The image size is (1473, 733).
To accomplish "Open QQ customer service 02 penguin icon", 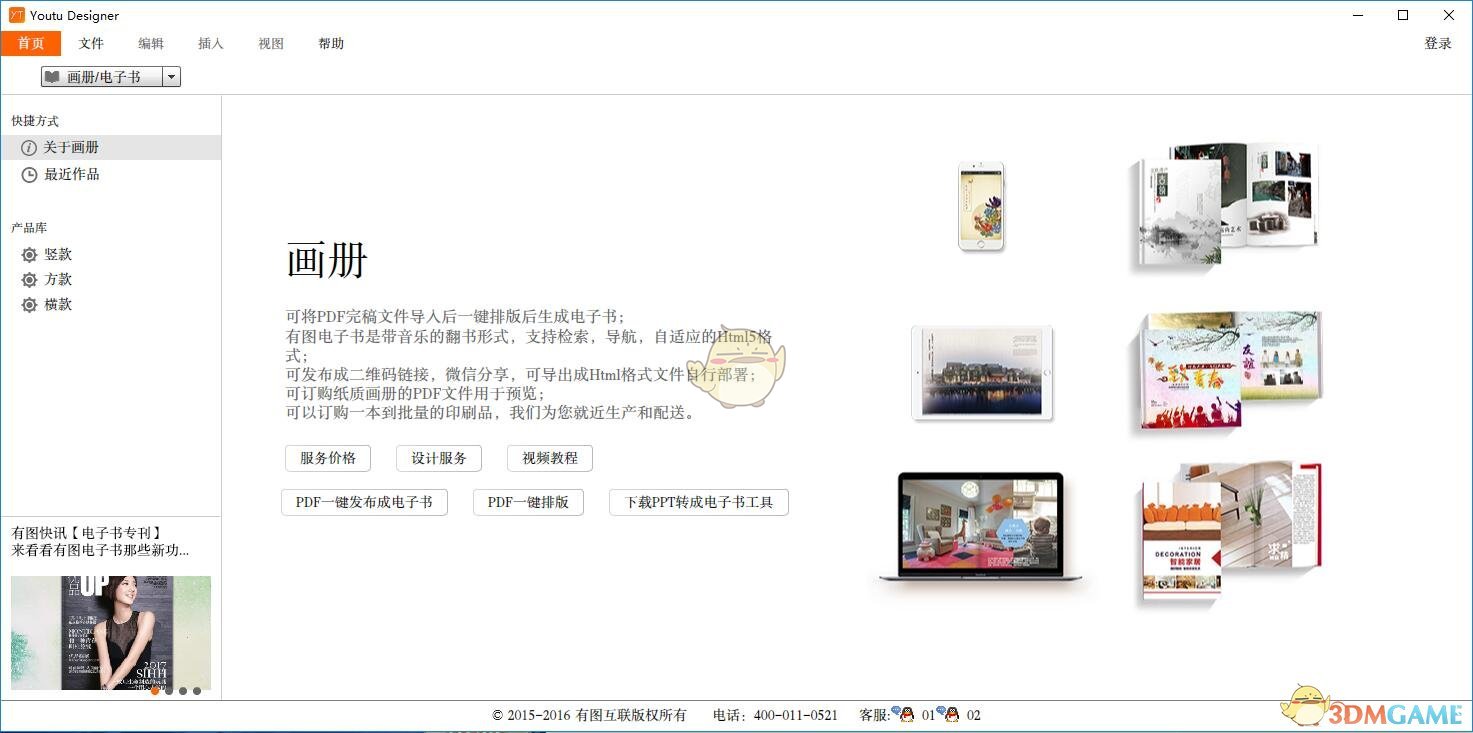I will click(952, 715).
